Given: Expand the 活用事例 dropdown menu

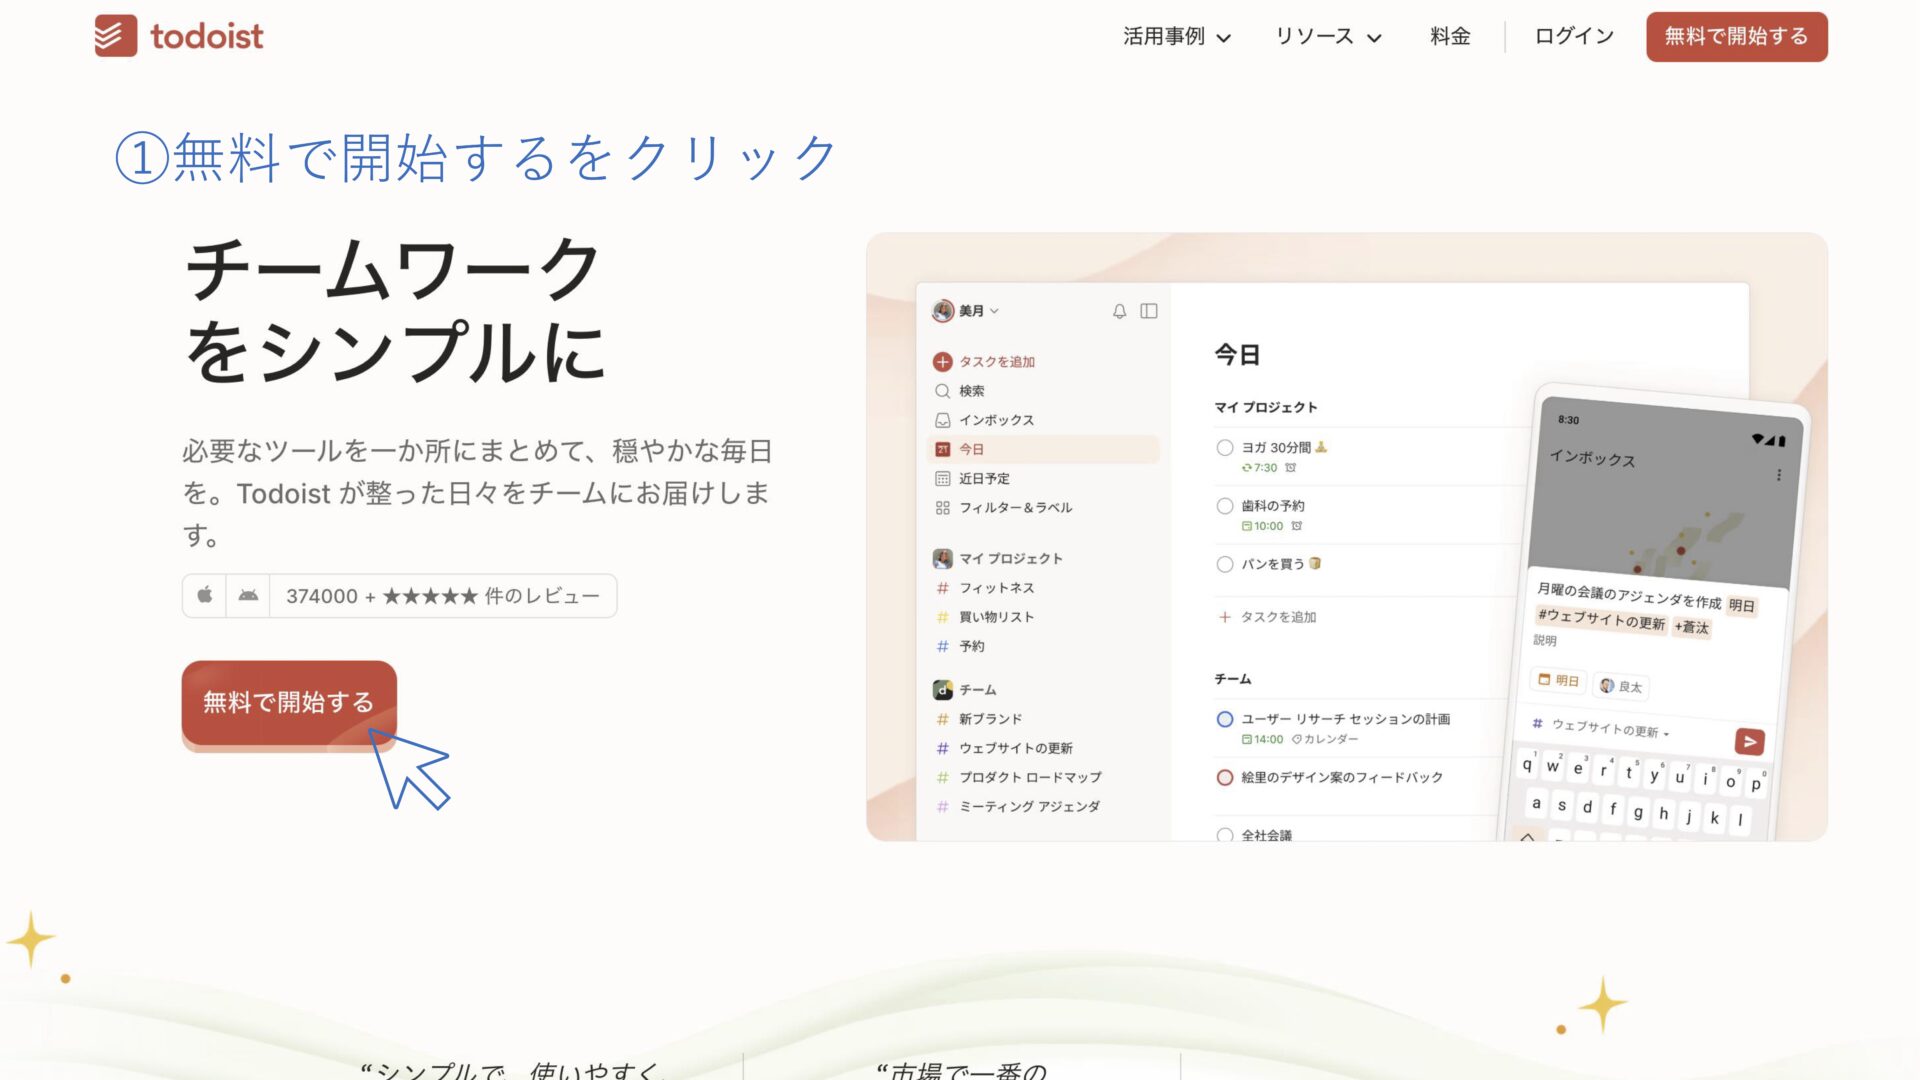Looking at the screenshot, I should [1177, 36].
